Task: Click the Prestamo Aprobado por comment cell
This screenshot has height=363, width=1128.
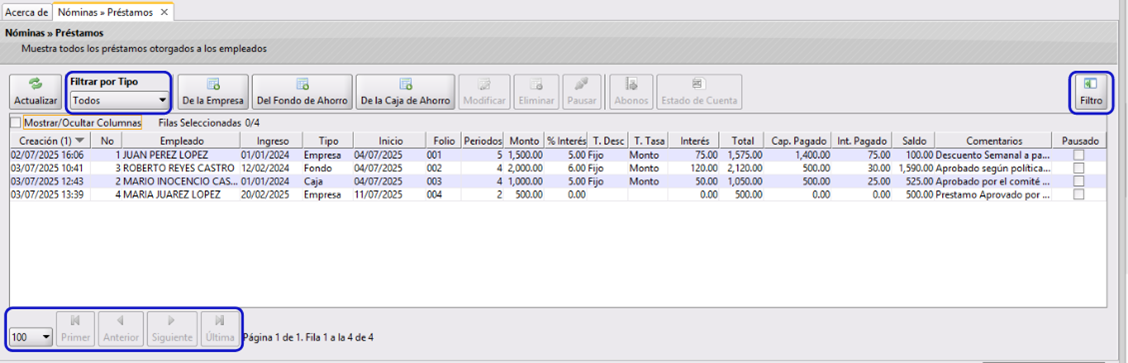Action: tap(994, 194)
